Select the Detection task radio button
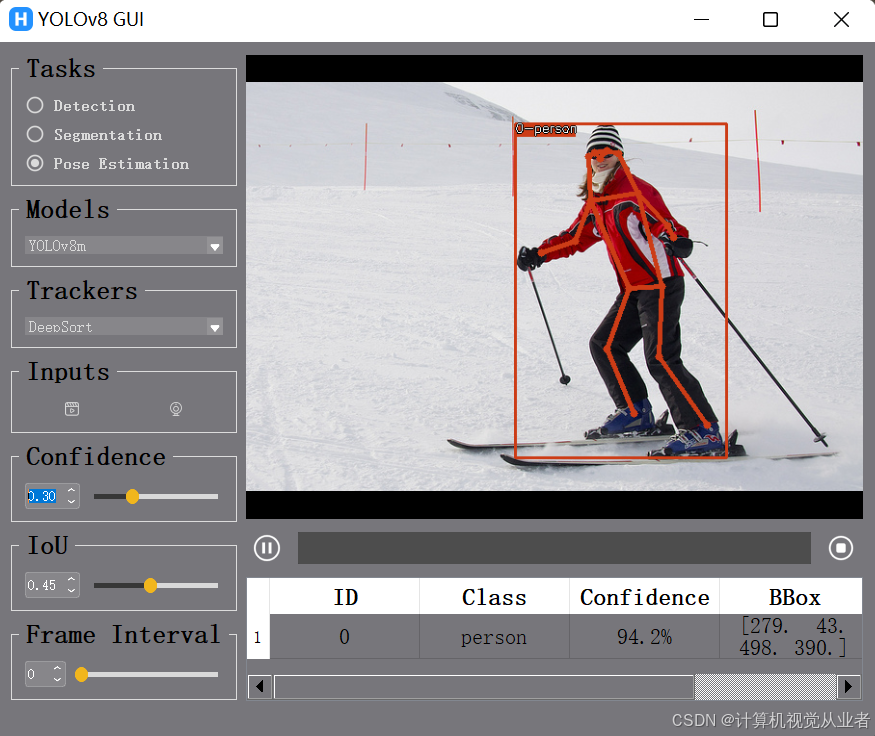Viewport: 875px width, 736px height. click(35, 105)
